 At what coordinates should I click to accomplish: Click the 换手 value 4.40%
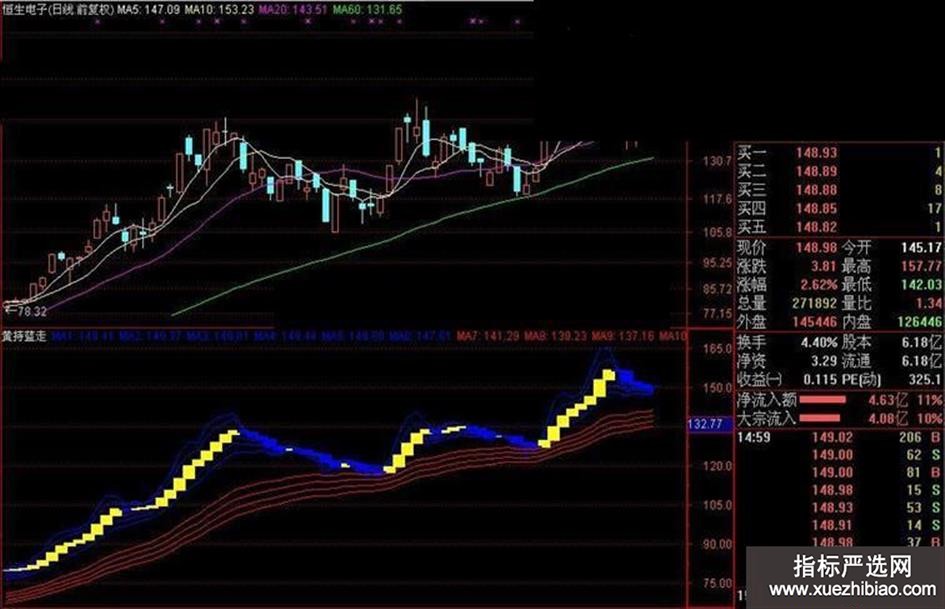point(819,342)
